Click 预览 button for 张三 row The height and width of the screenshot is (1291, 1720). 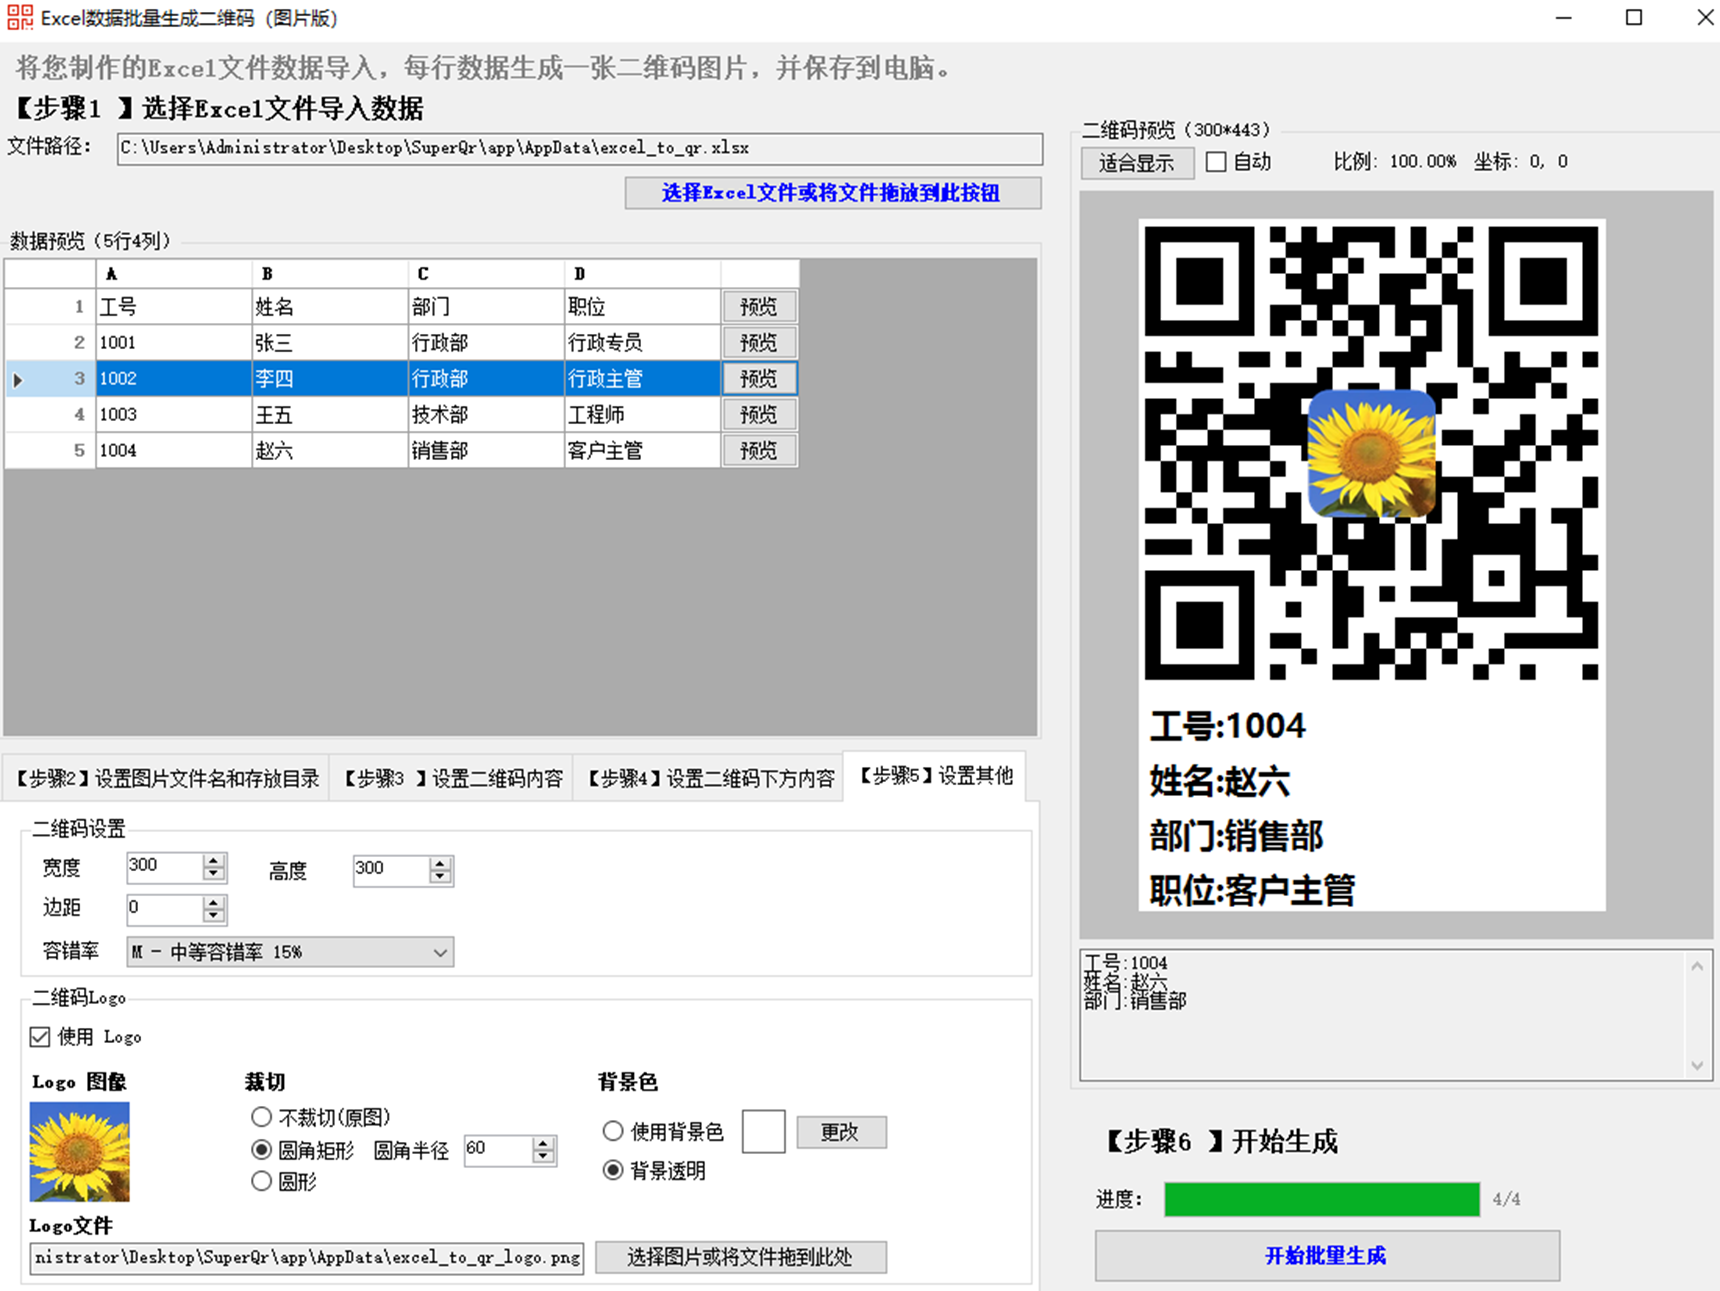[x=759, y=343]
